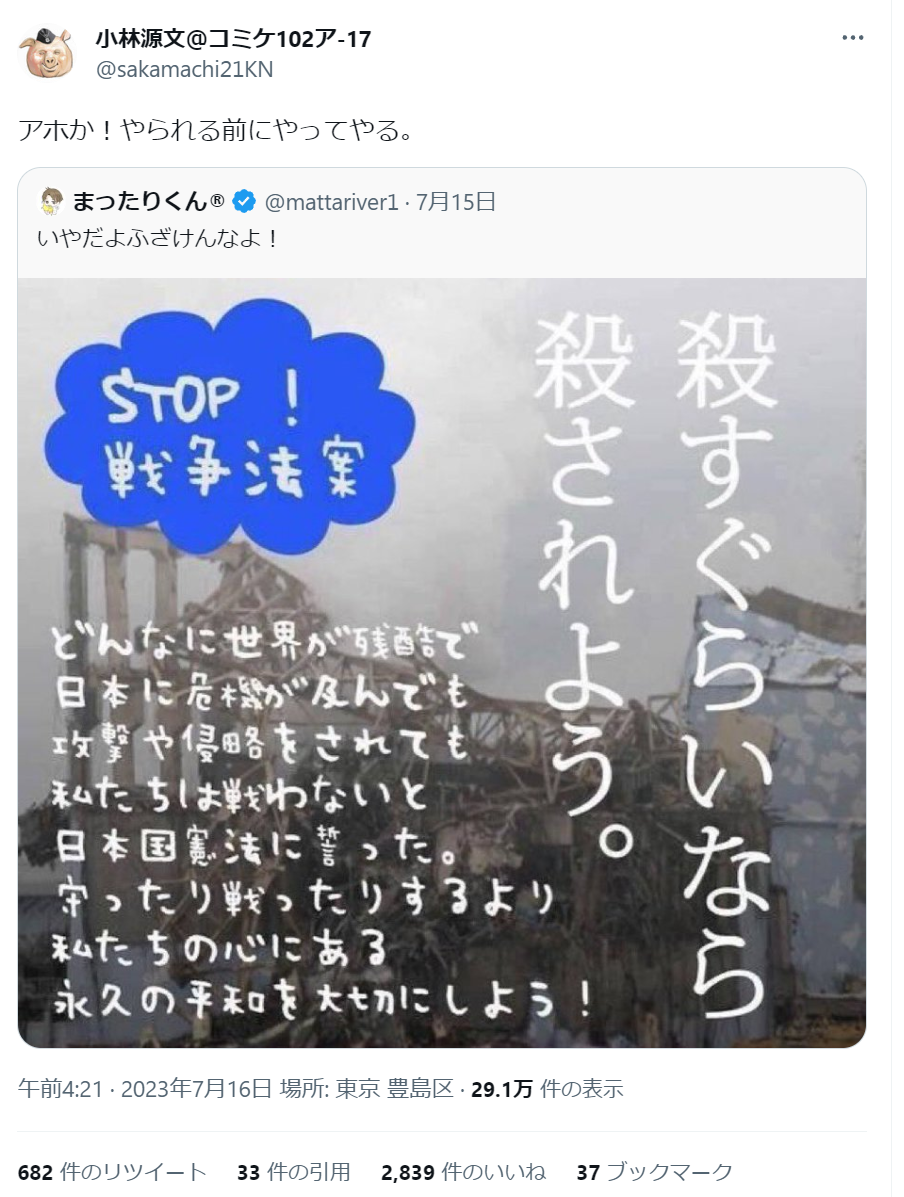Click the 37 ブックマーク count
This screenshot has height=1197, width=904.
coord(655,1172)
